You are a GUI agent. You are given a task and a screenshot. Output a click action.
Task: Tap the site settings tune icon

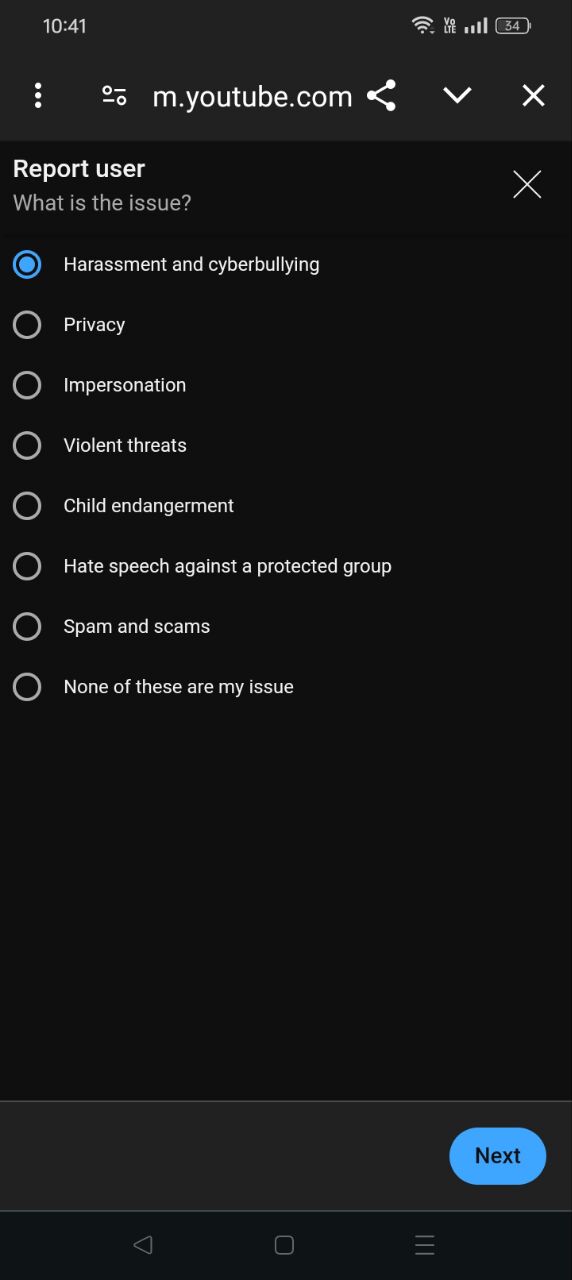coord(114,96)
